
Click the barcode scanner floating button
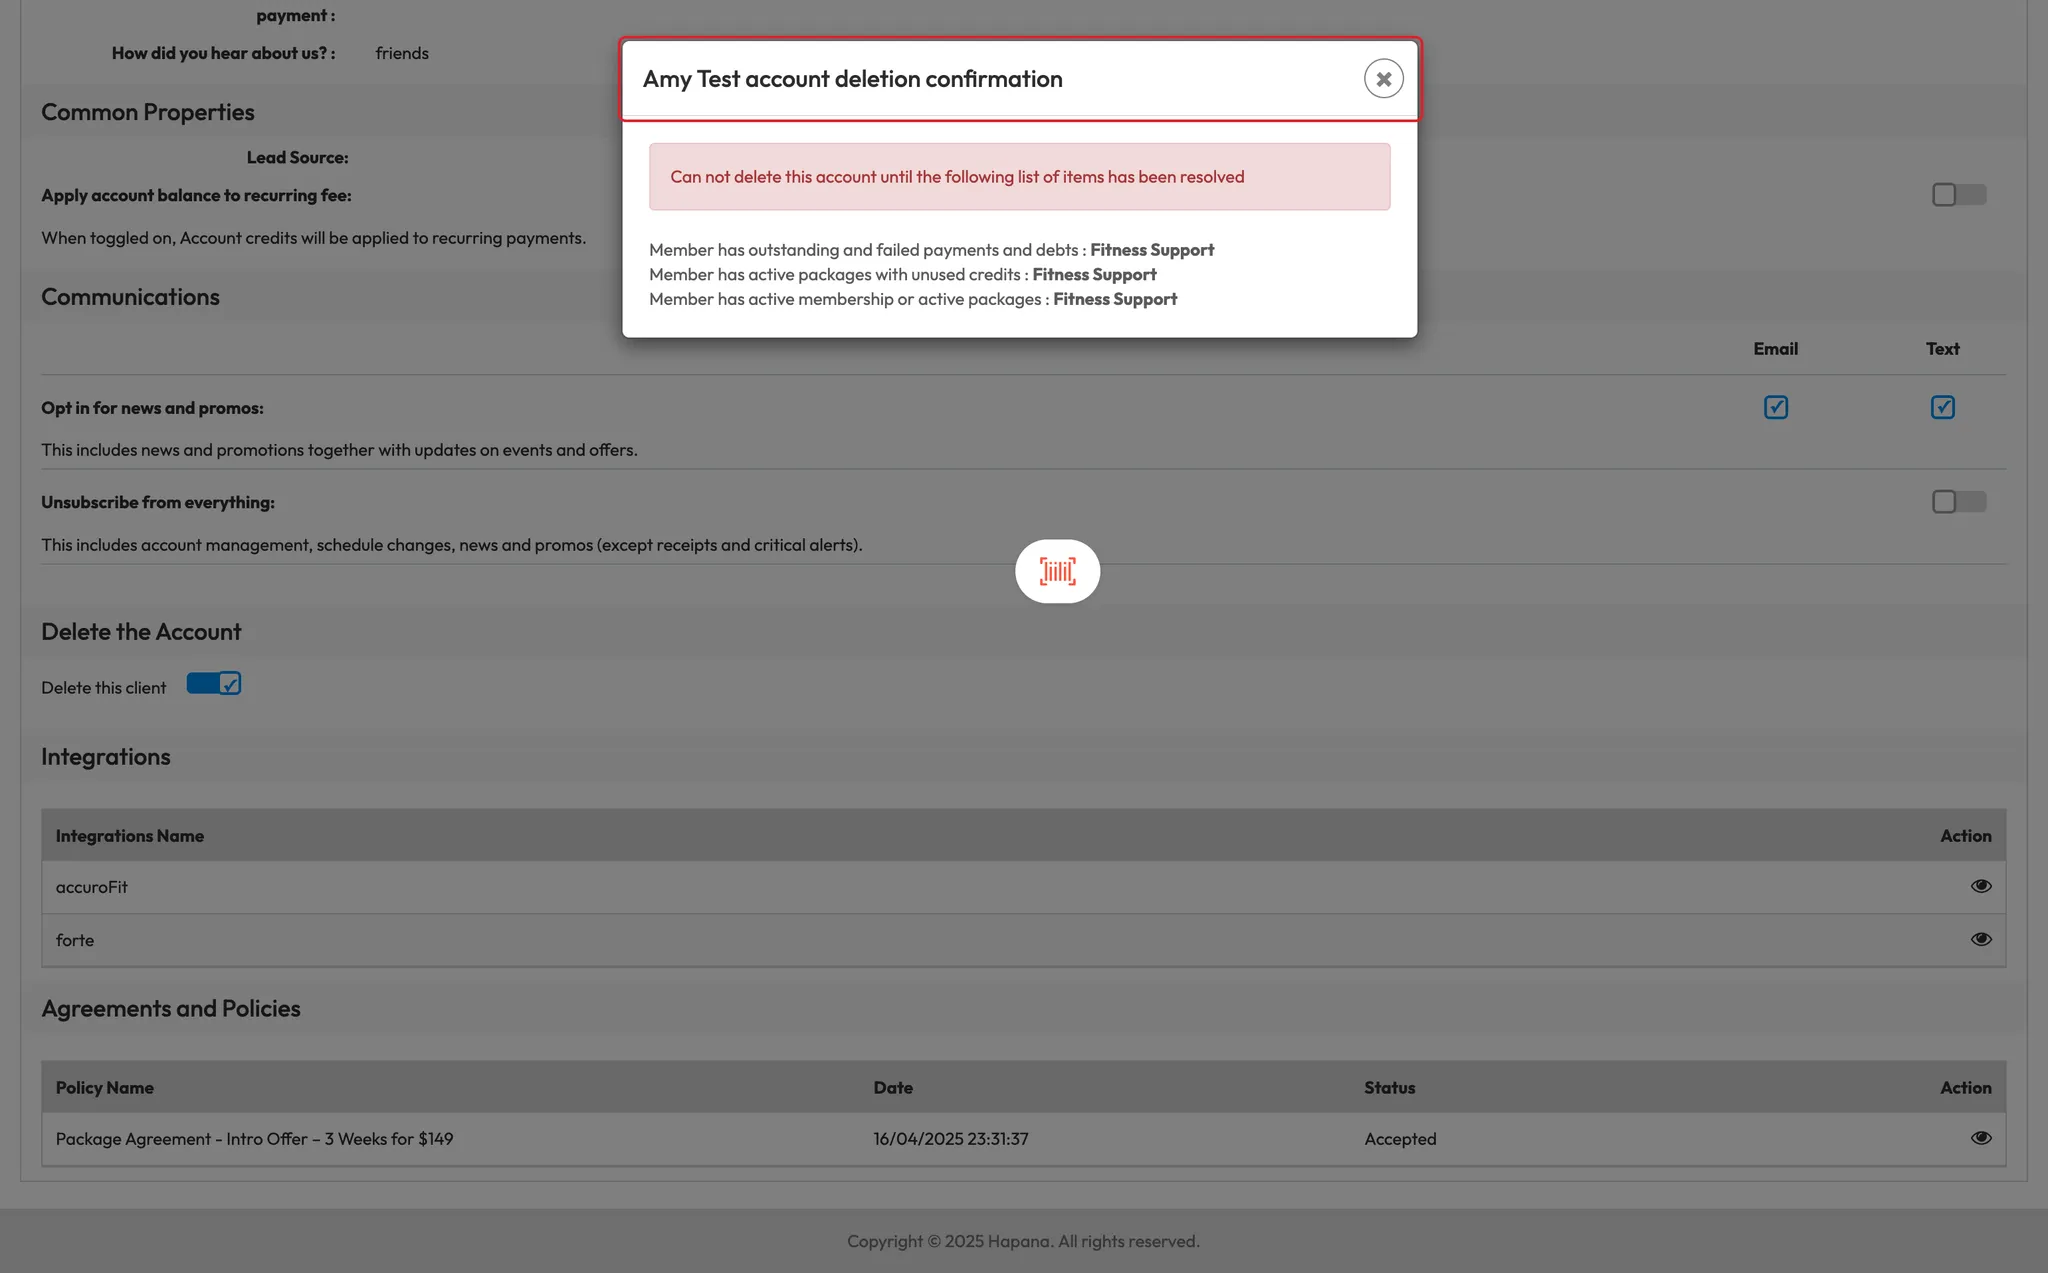[1057, 571]
